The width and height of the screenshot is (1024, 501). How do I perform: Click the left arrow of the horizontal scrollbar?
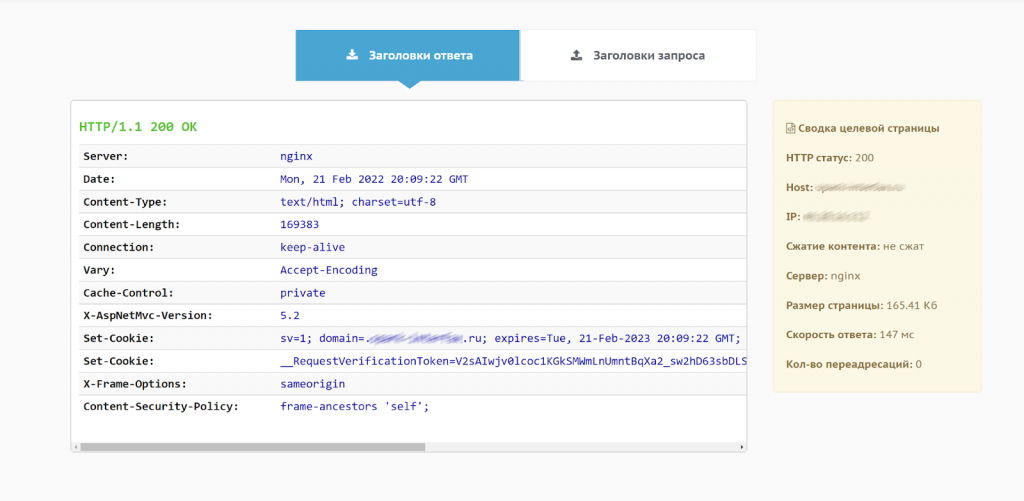click(x=76, y=447)
